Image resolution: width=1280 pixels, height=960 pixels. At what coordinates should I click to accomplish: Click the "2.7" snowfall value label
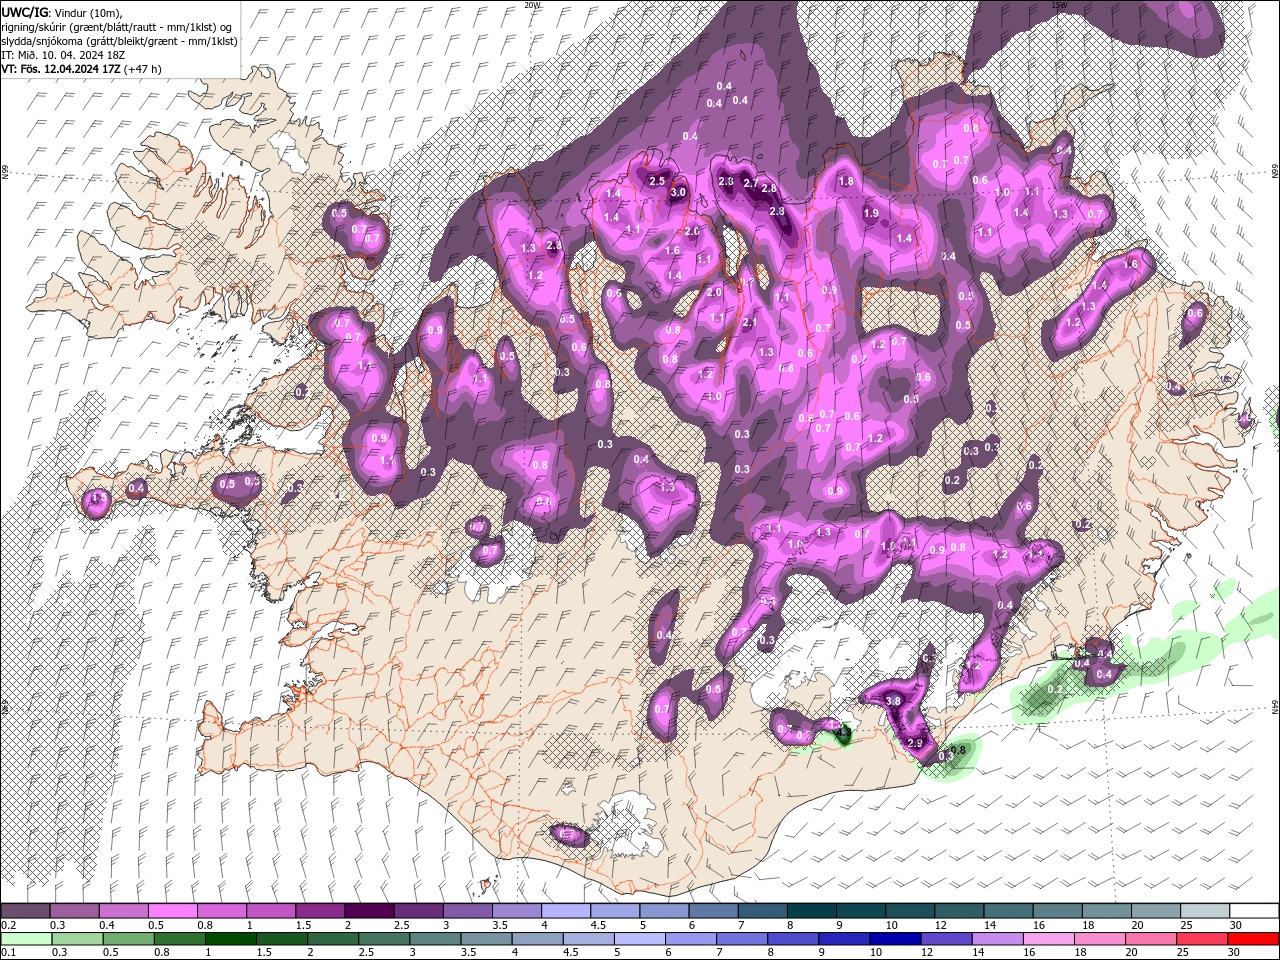(x=750, y=183)
